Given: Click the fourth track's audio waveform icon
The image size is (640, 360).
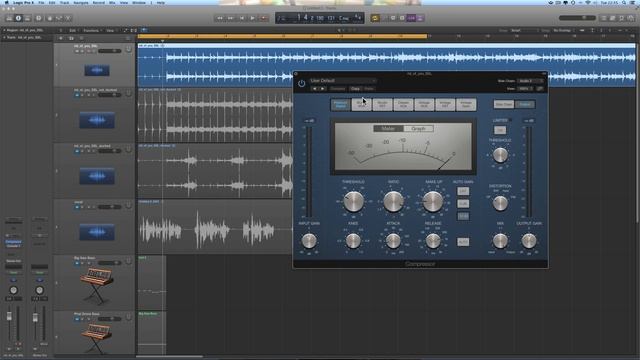Looking at the screenshot, I should [97, 232].
